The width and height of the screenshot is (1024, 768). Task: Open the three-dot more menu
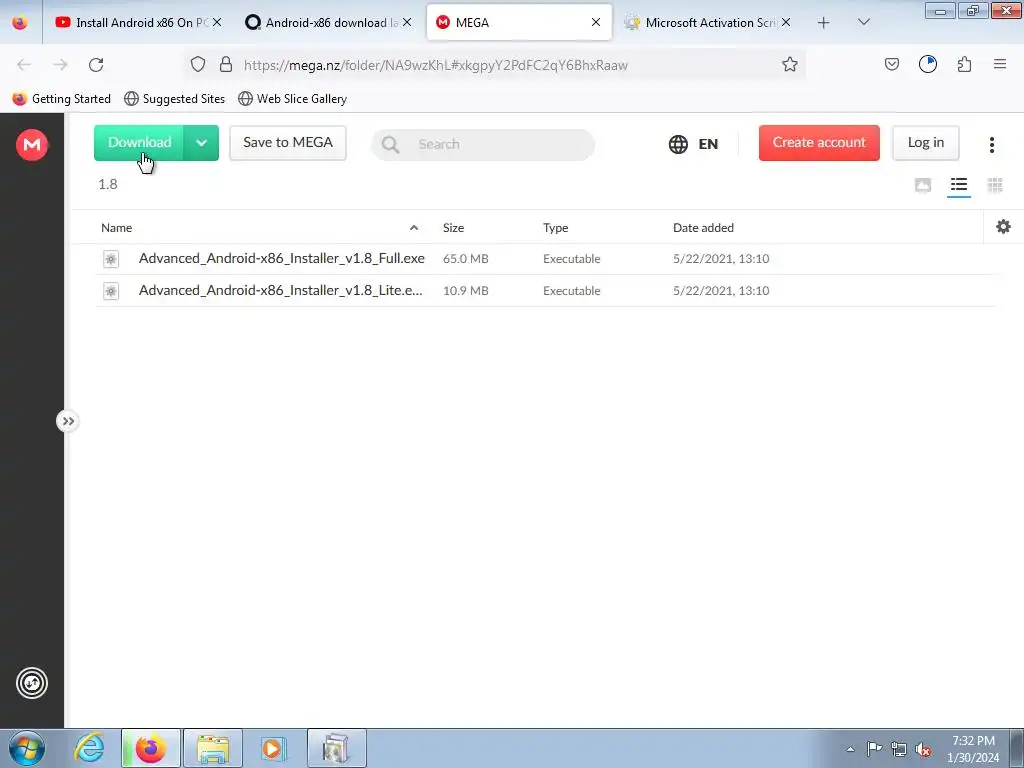point(991,144)
